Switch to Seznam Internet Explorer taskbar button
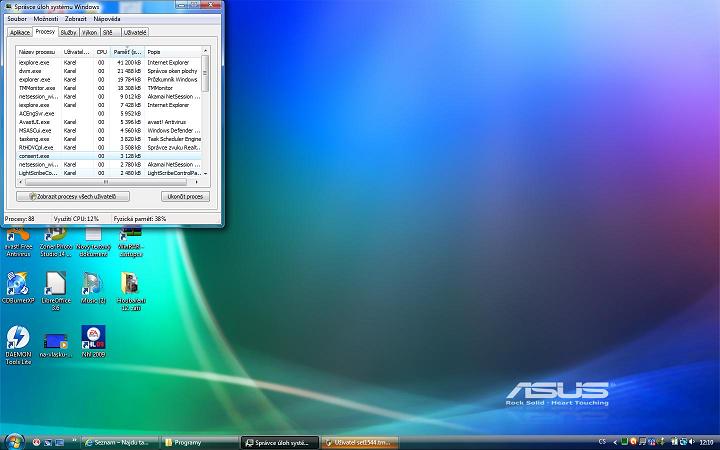The image size is (720, 450). 120,443
